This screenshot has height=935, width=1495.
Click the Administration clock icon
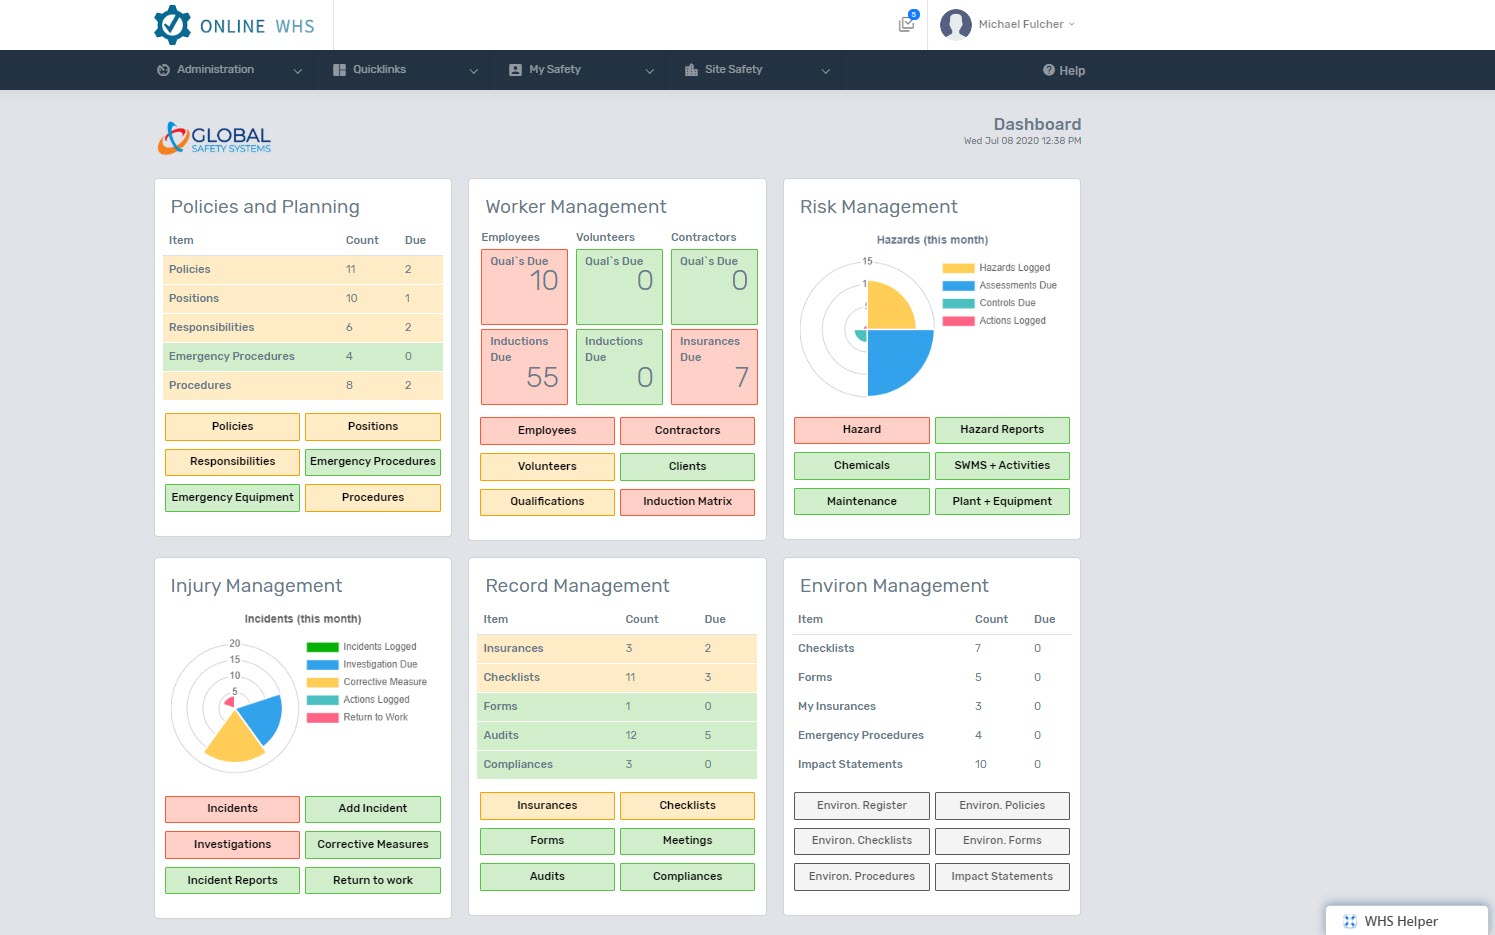pyautogui.click(x=163, y=70)
